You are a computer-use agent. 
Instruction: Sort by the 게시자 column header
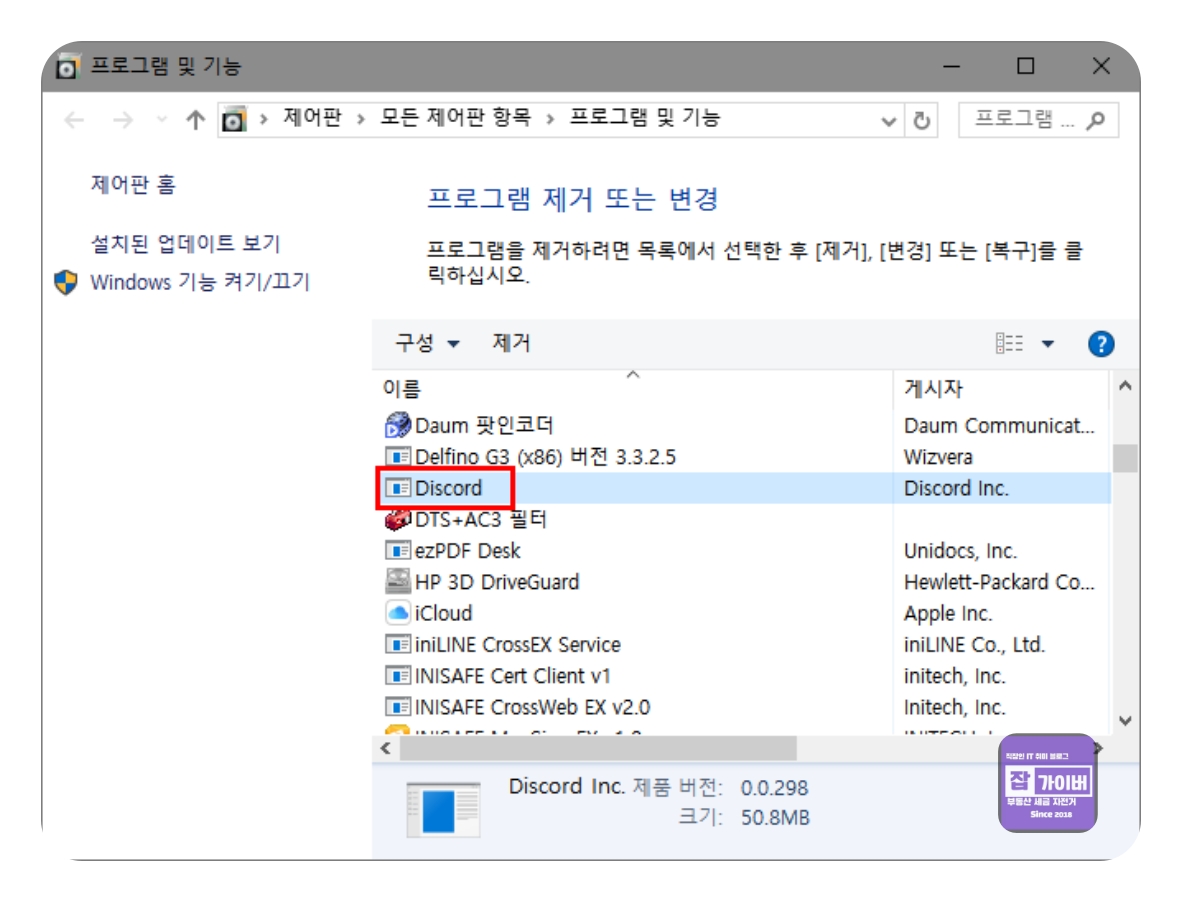click(933, 389)
